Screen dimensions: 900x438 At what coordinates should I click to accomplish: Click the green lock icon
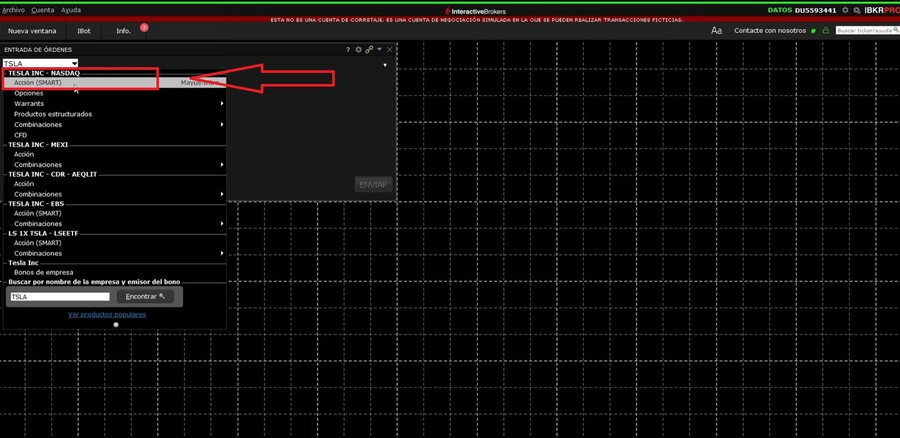(x=825, y=30)
